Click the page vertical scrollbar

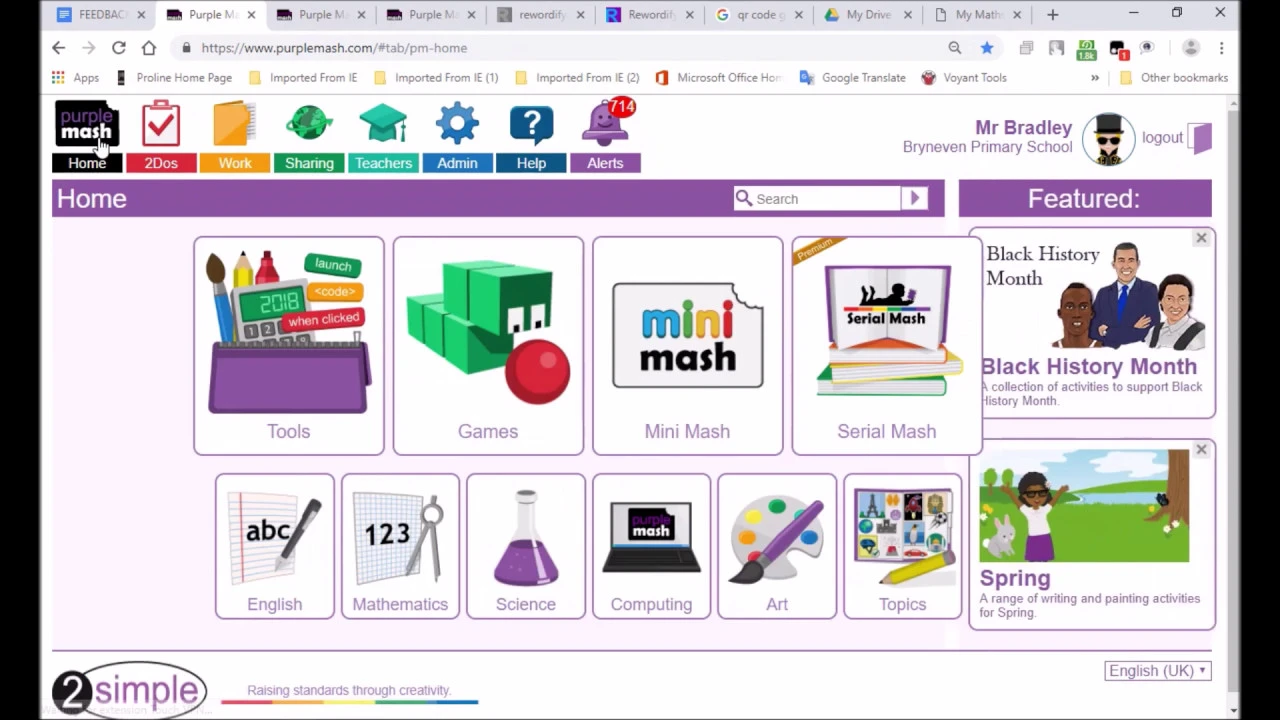click(x=1233, y=402)
